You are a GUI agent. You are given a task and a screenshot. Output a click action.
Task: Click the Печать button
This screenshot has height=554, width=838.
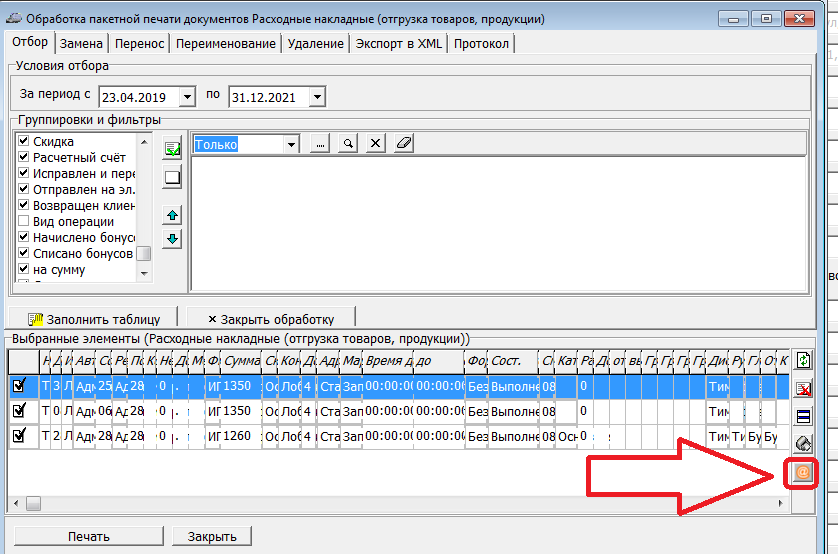pos(88,536)
